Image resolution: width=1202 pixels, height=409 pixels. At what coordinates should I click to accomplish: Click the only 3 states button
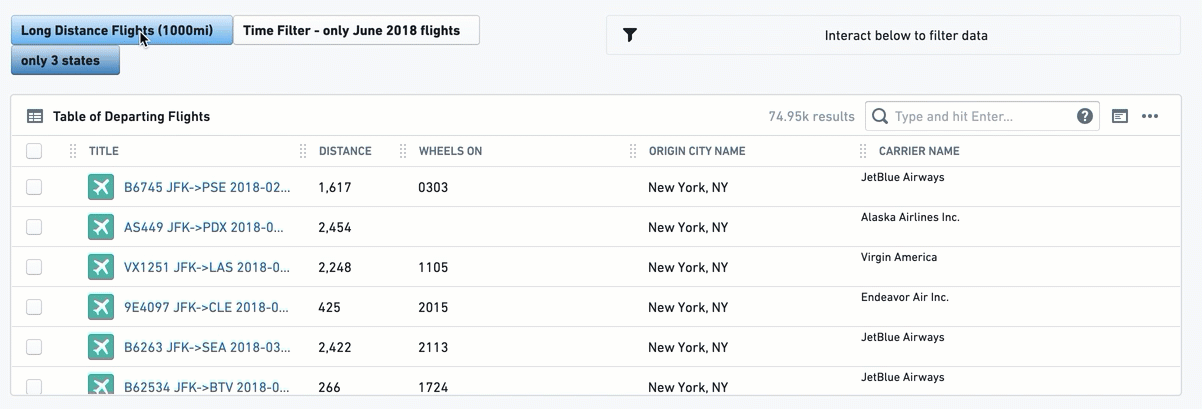66,61
